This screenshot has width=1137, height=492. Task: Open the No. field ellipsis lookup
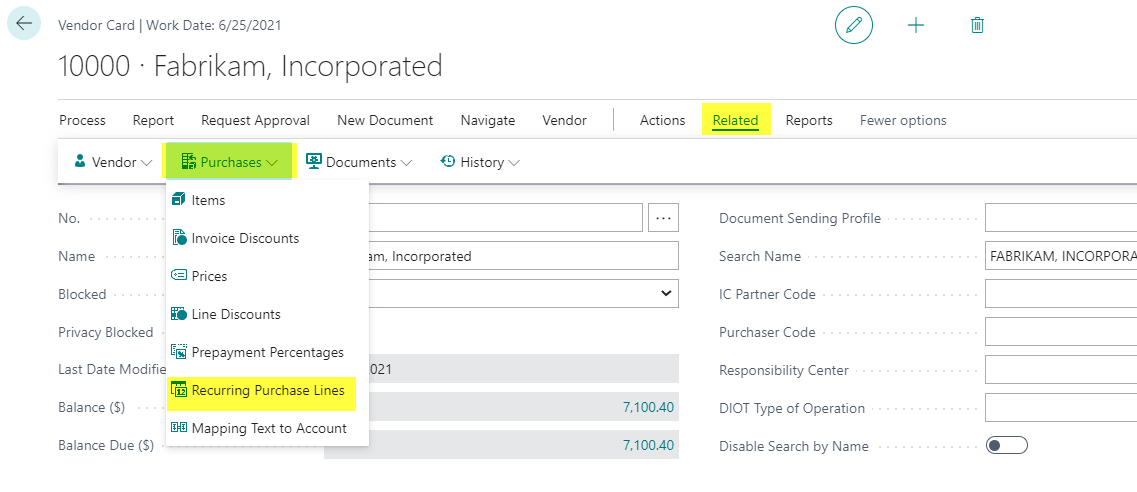coord(663,218)
